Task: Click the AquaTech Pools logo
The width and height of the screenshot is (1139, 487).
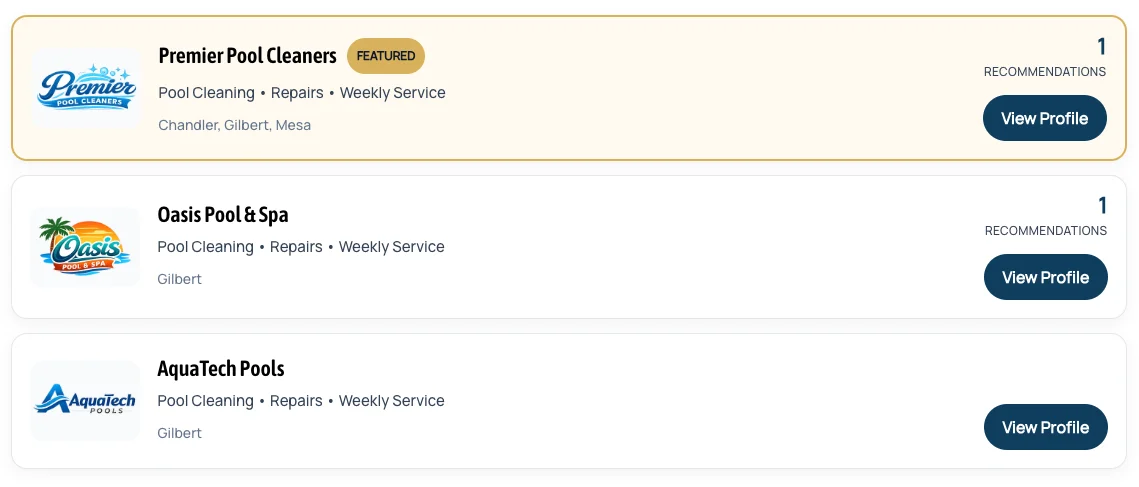Action: coord(85,401)
